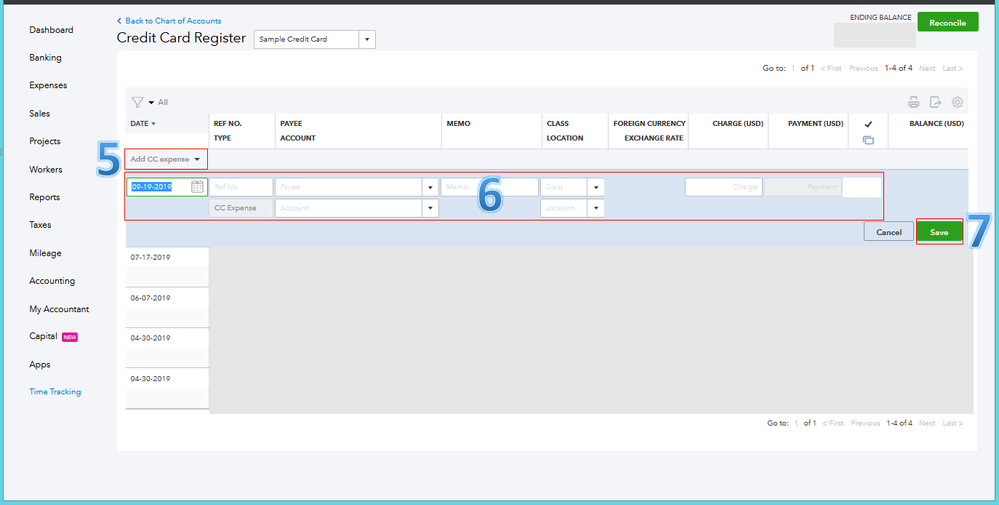This screenshot has width=999, height=505.
Task: Click the Account input field
Action: tap(349, 208)
